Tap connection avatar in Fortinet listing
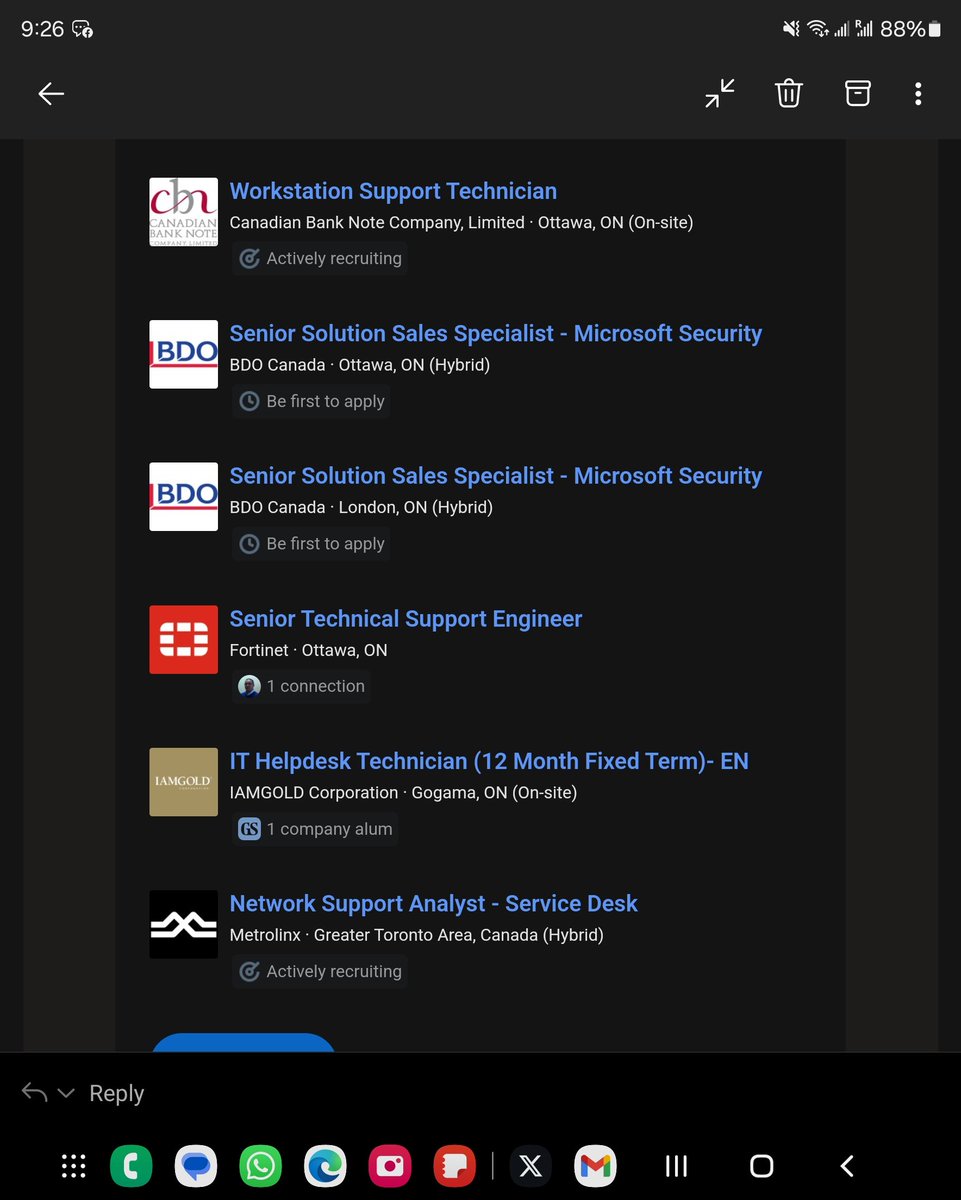This screenshot has width=961, height=1200. [x=249, y=686]
